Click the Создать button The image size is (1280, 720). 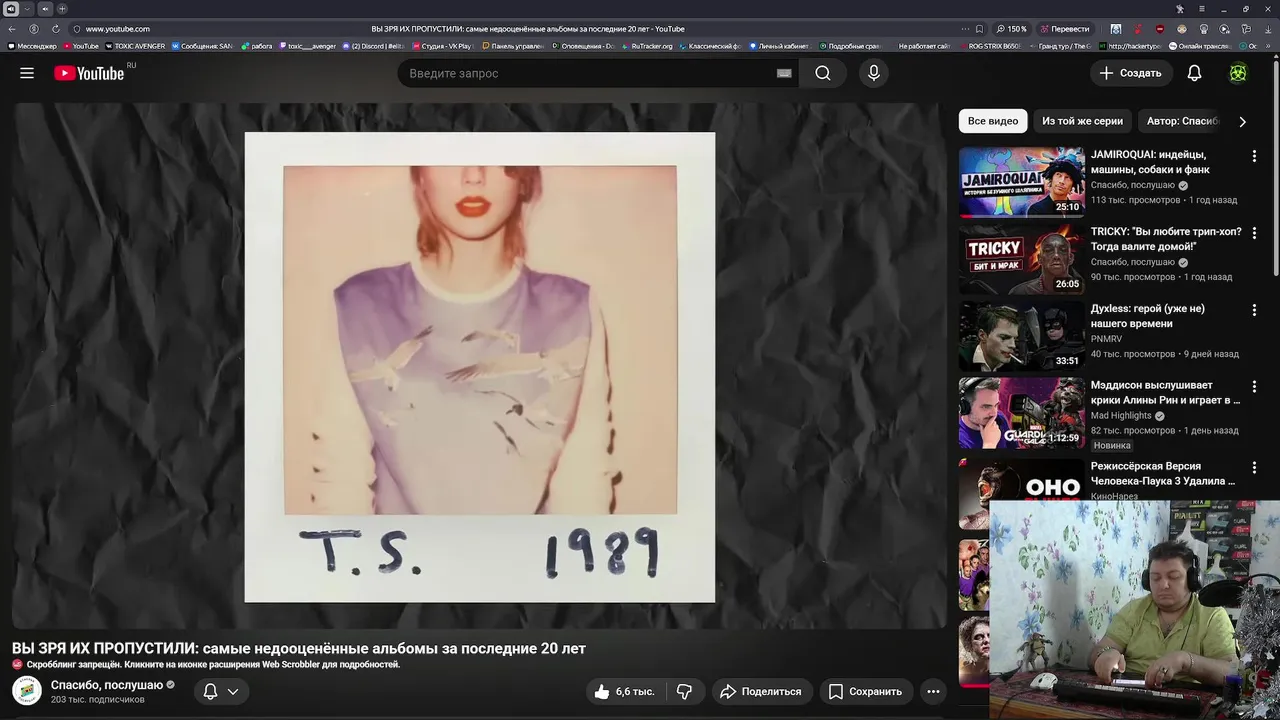tap(1130, 73)
